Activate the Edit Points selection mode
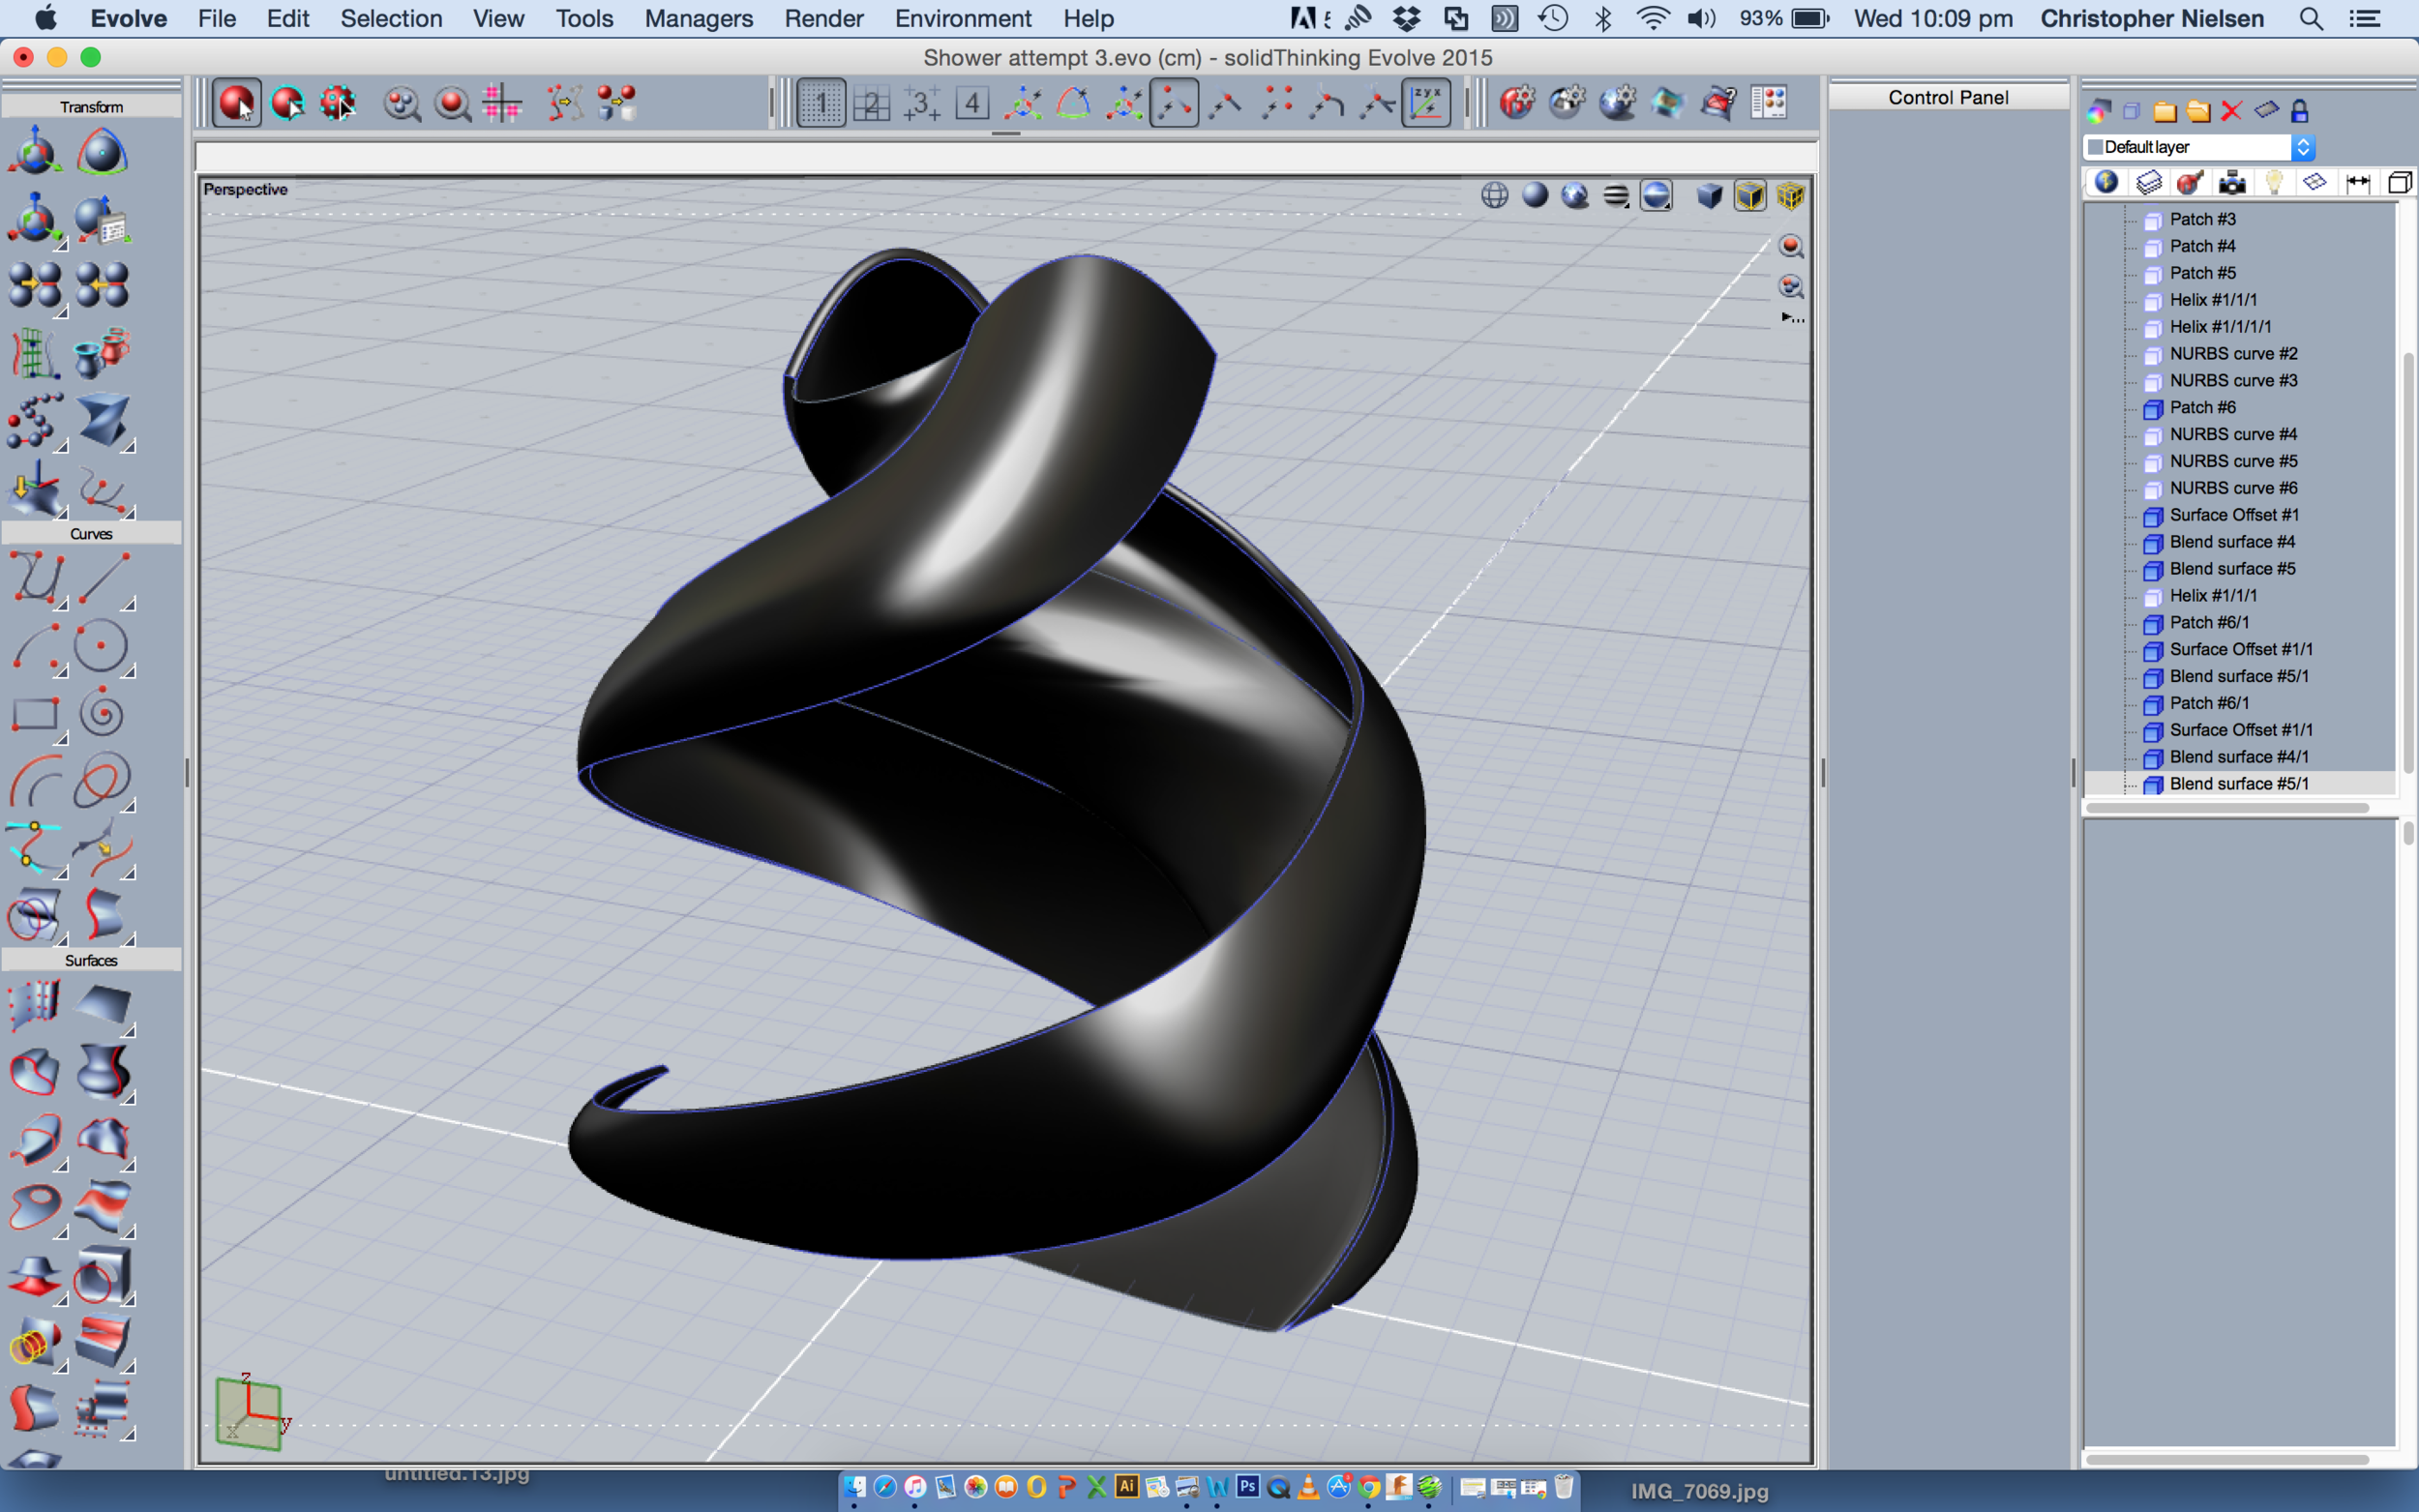2419x1512 pixels. tap(338, 103)
